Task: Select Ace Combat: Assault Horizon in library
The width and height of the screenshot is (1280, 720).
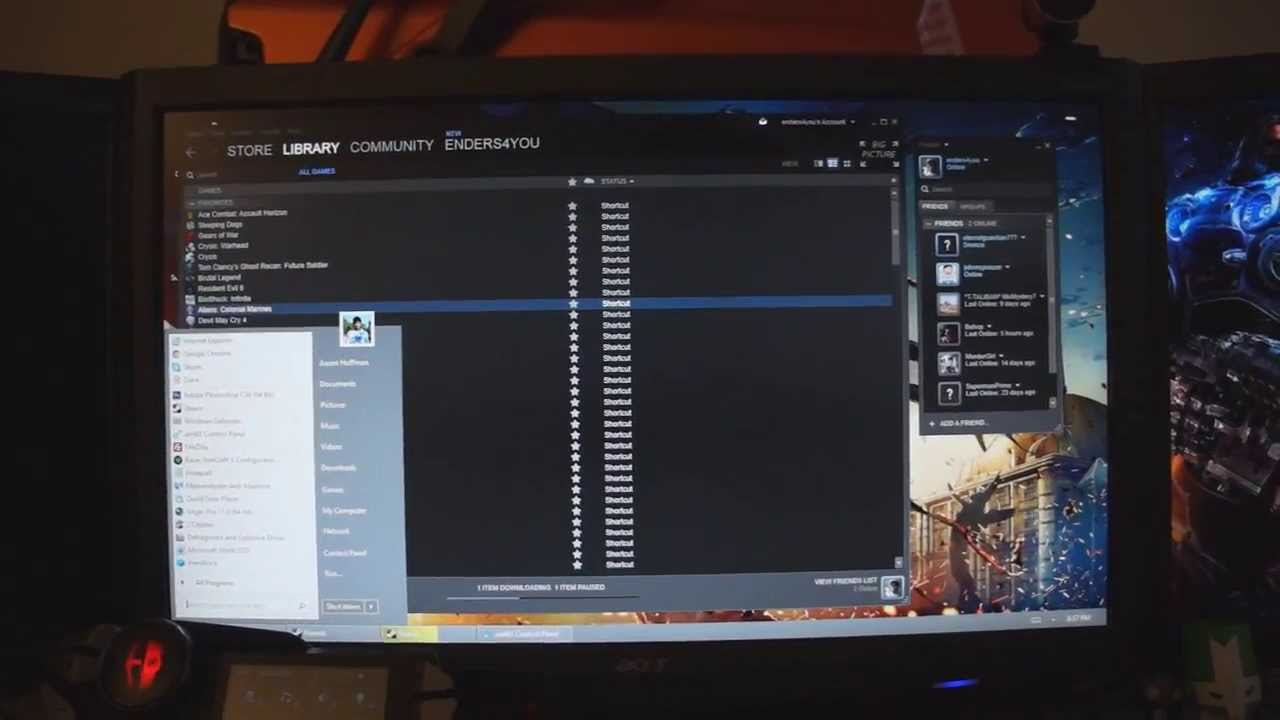Action: coord(242,213)
